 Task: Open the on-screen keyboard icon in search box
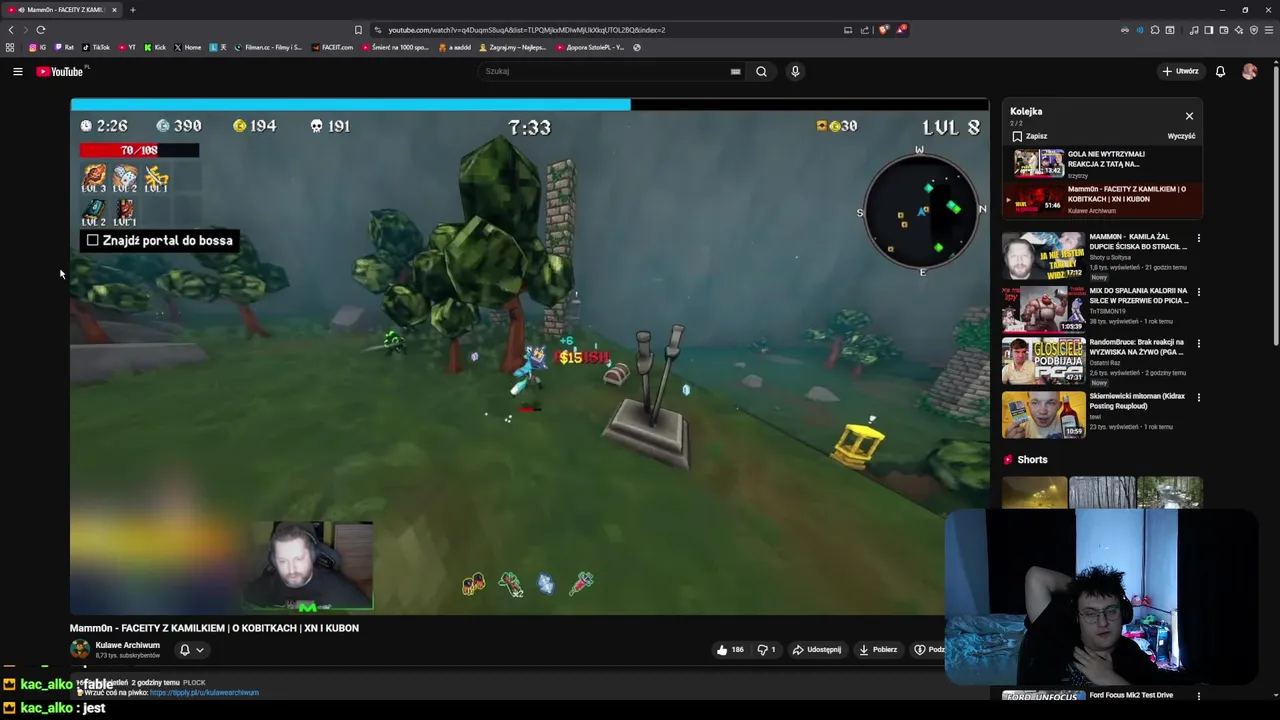coord(735,71)
